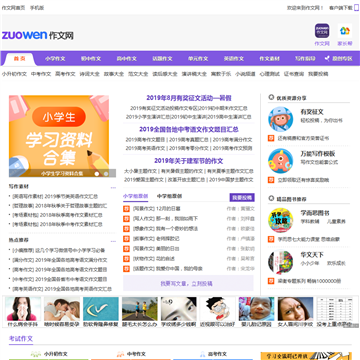Open thumbnail of woman blowing her nose
The width and height of the screenshot is (360, 360).
23,309
